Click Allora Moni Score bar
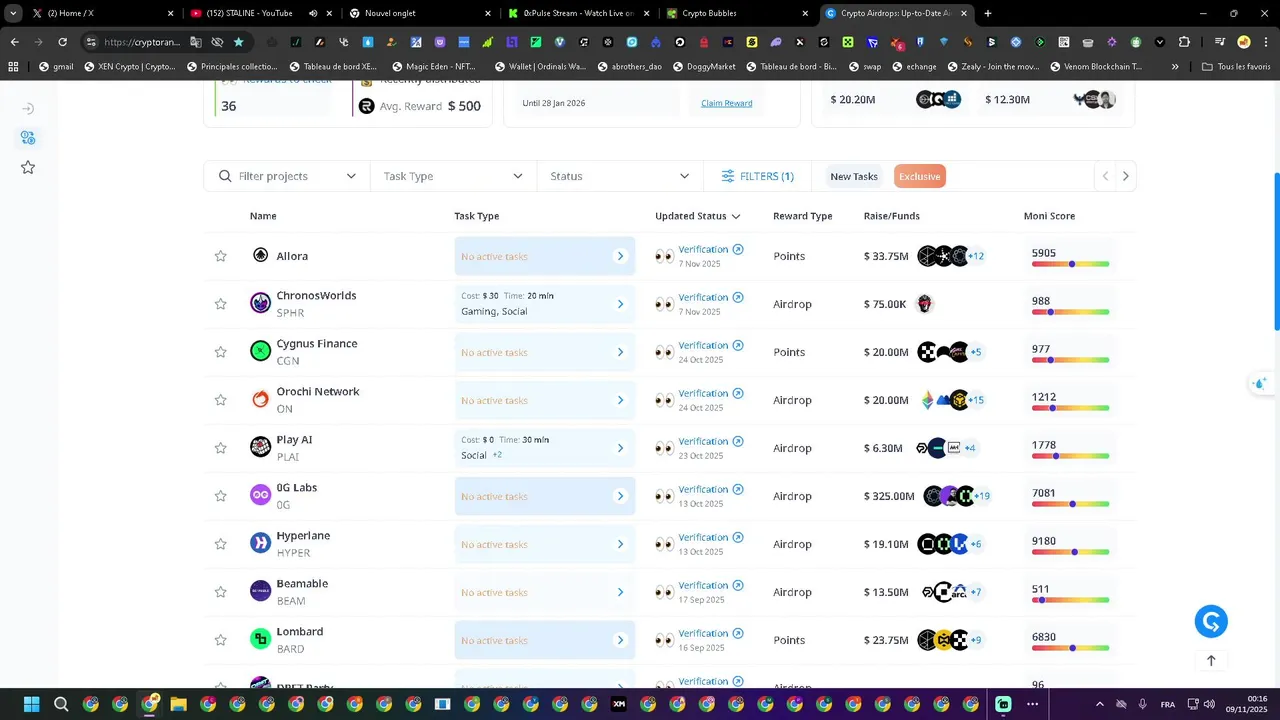1280x720 pixels. pos(1070,264)
